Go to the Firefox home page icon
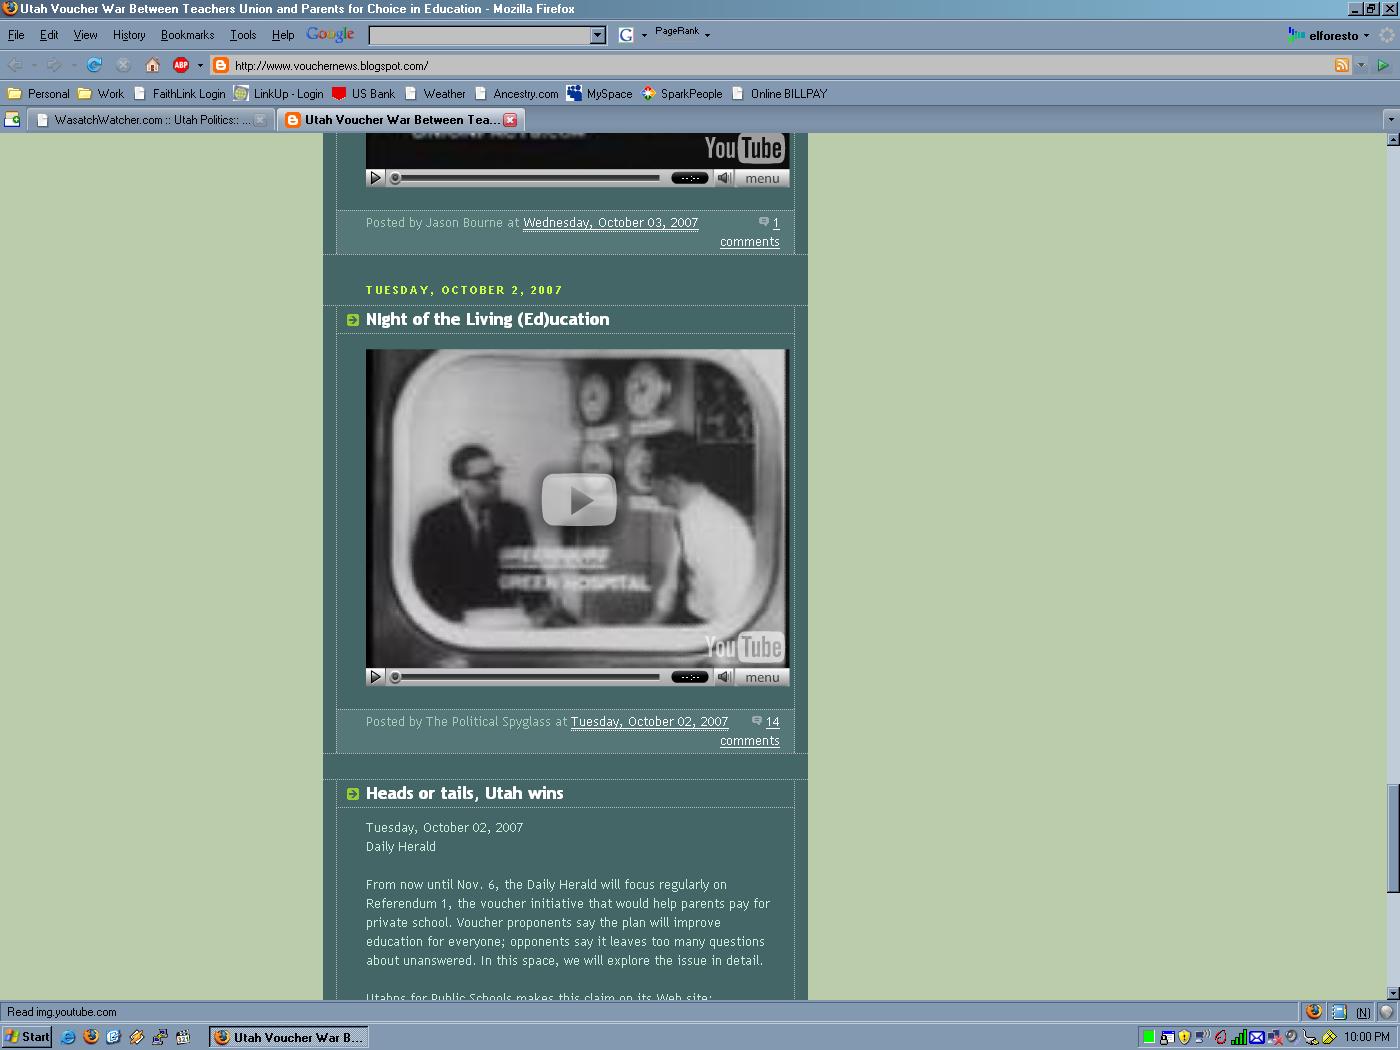Image resolution: width=1400 pixels, height=1050 pixels. 152,65
